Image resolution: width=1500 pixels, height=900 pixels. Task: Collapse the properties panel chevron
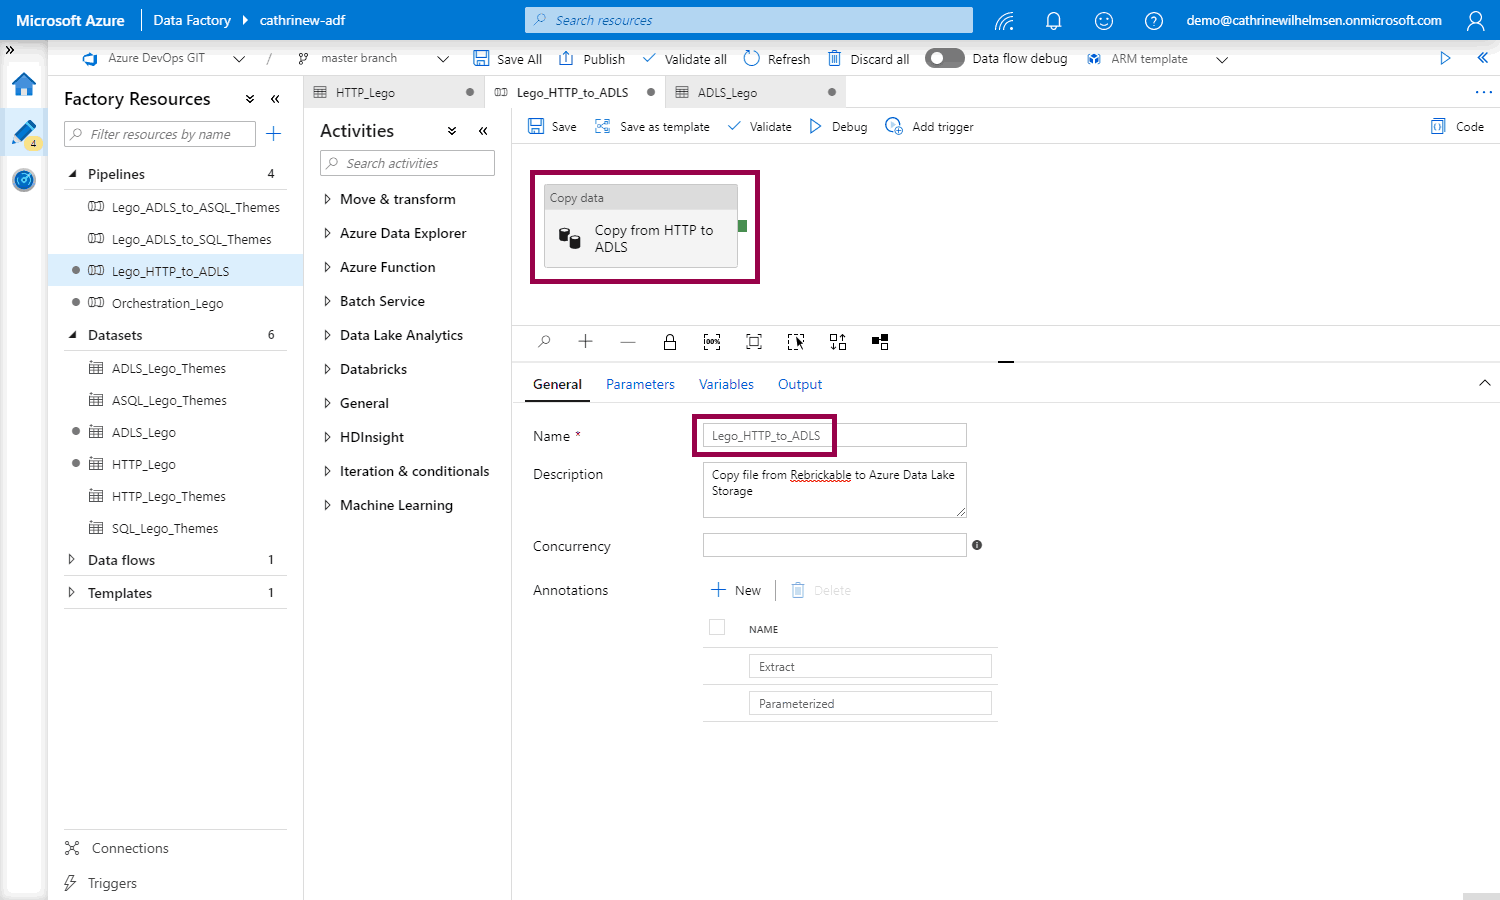tap(1484, 383)
